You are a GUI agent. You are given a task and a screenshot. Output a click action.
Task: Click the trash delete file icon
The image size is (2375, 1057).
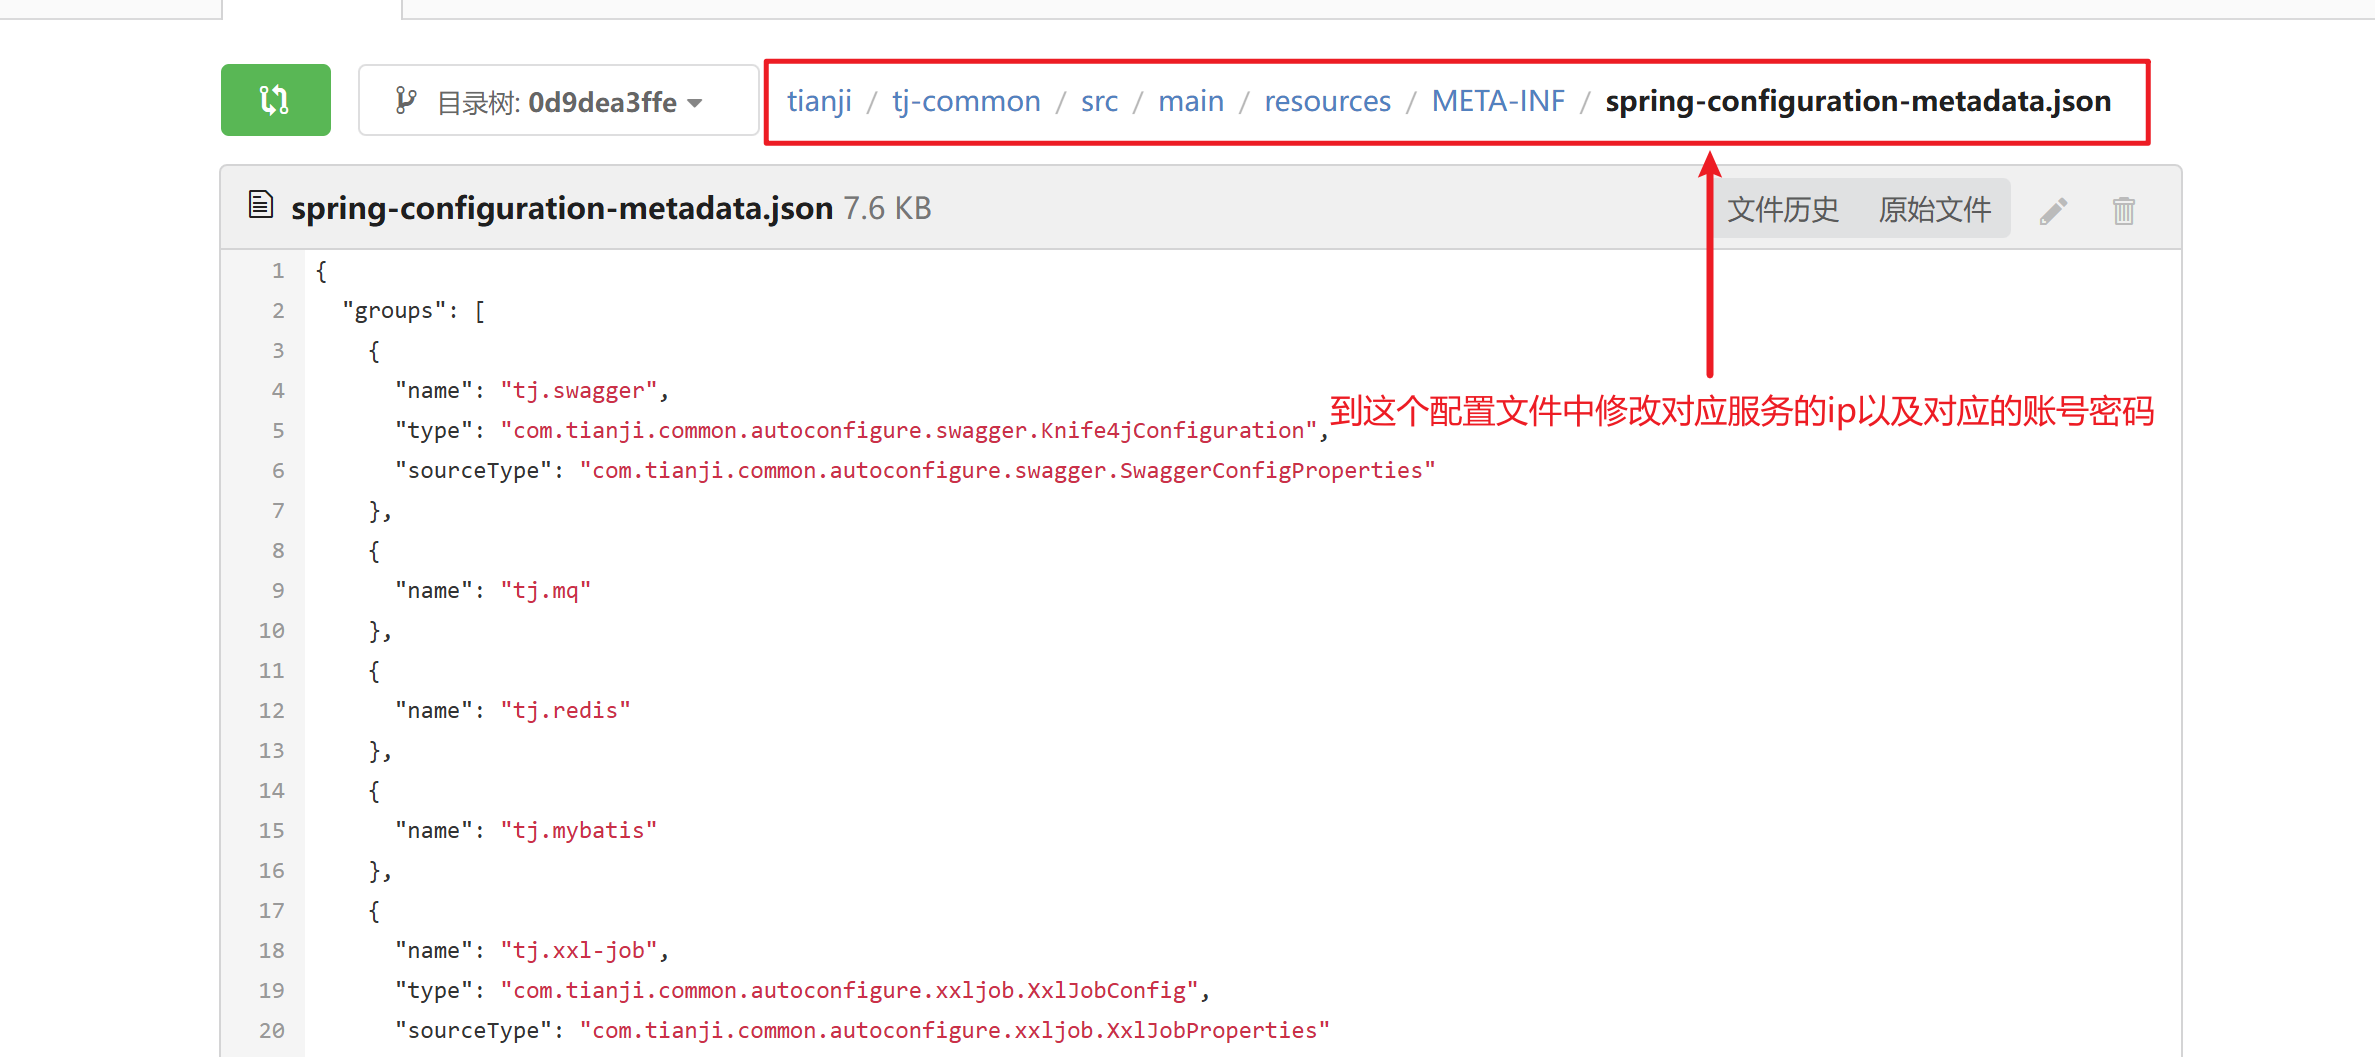2124,211
